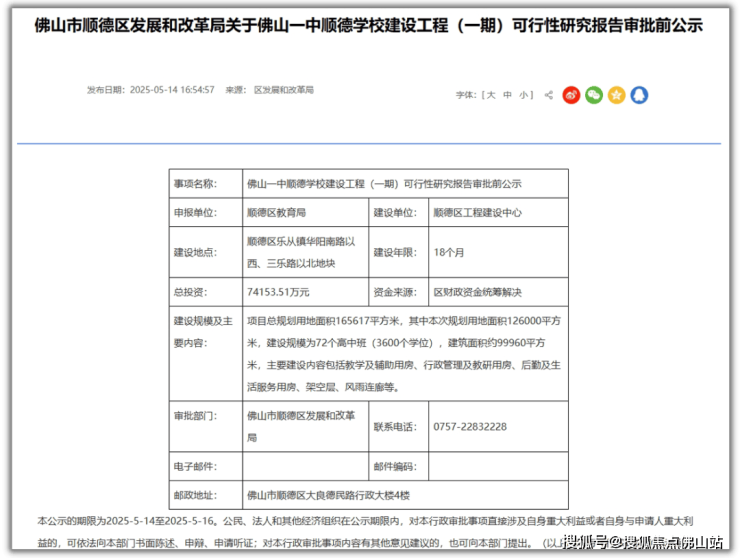Set font size to small (小)
740x558 pixels.
click(x=523, y=95)
